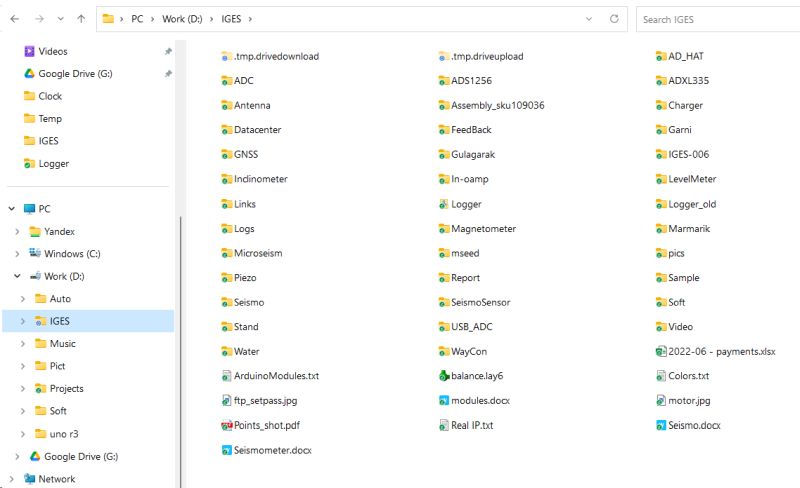This screenshot has height=488, width=800.
Task: Select Garni folder name
Action: [680, 130]
